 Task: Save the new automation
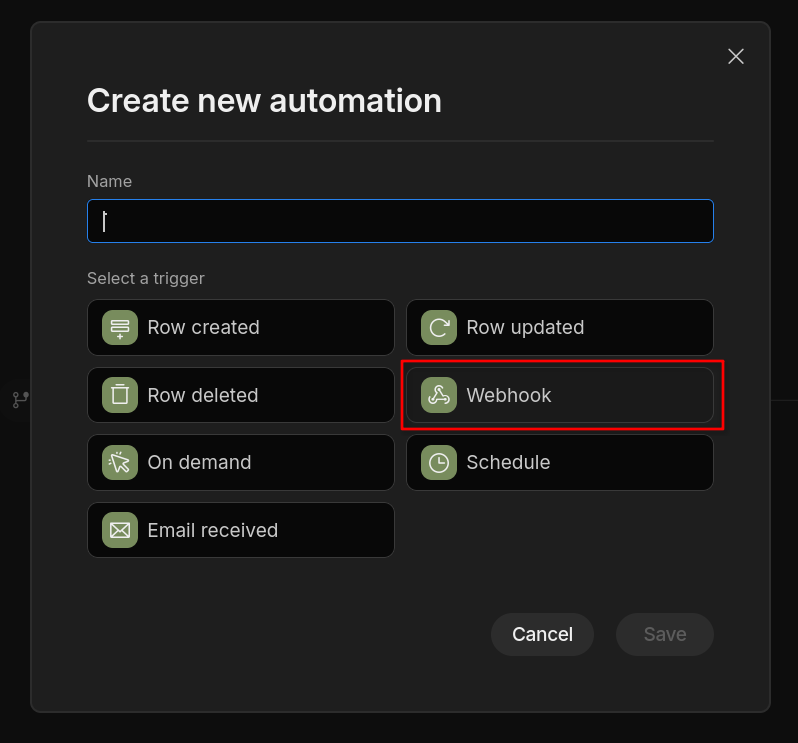[665, 634]
